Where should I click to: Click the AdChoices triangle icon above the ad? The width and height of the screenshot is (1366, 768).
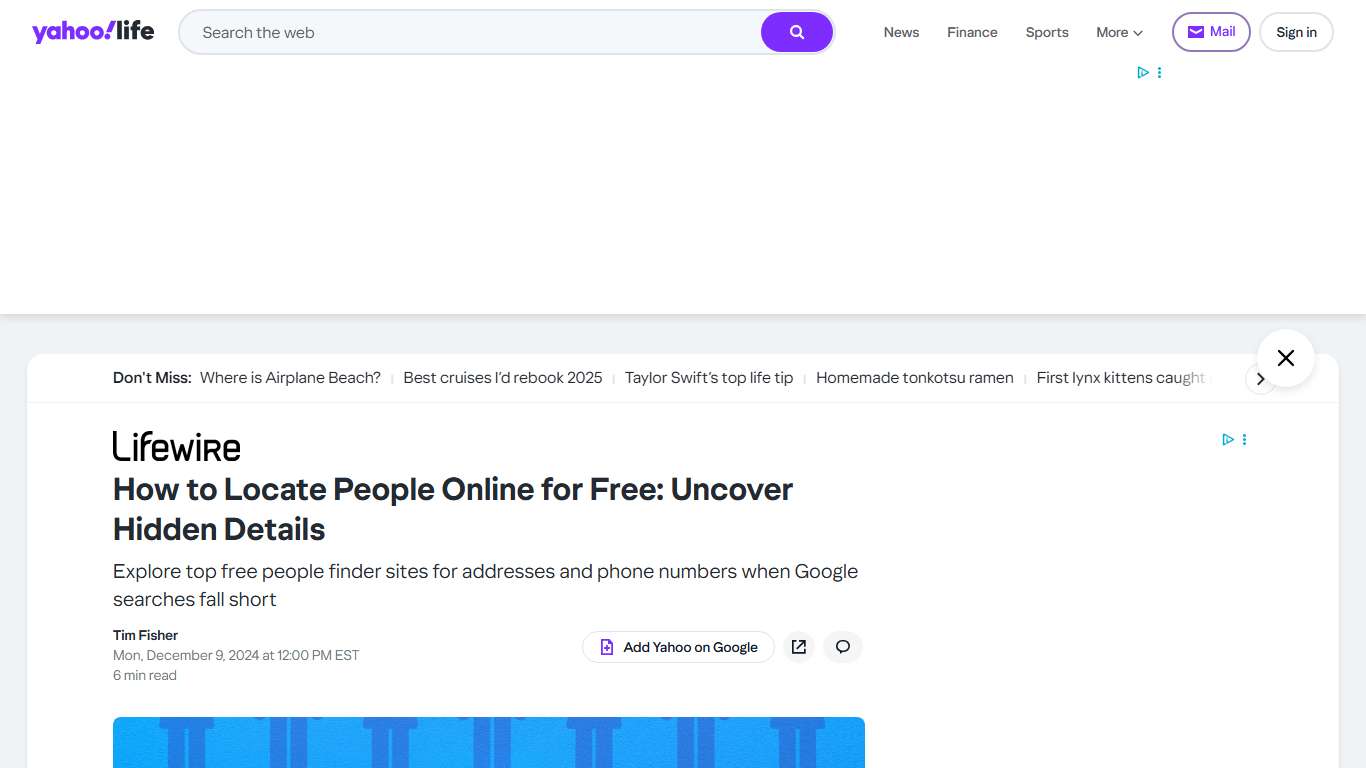[x=1142, y=72]
